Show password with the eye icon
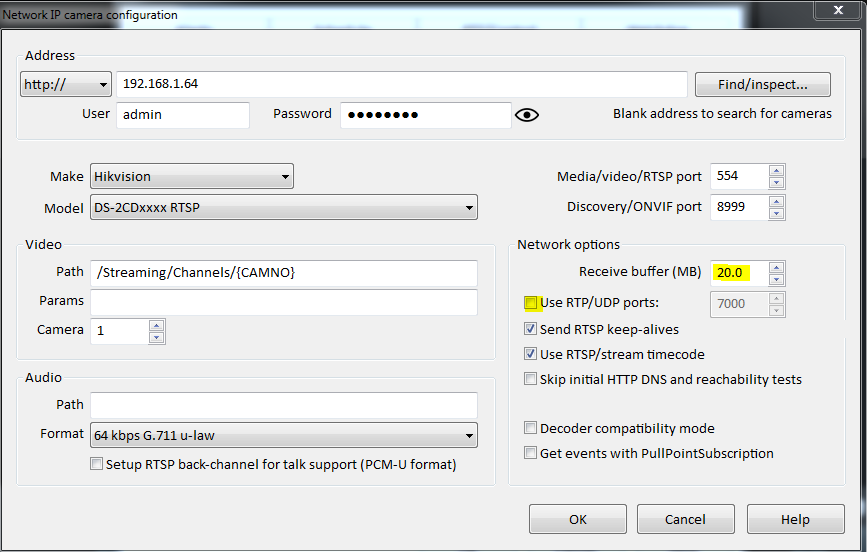The width and height of the screenshot is (867, 552). pyautogui.click(x=527, y=115)
